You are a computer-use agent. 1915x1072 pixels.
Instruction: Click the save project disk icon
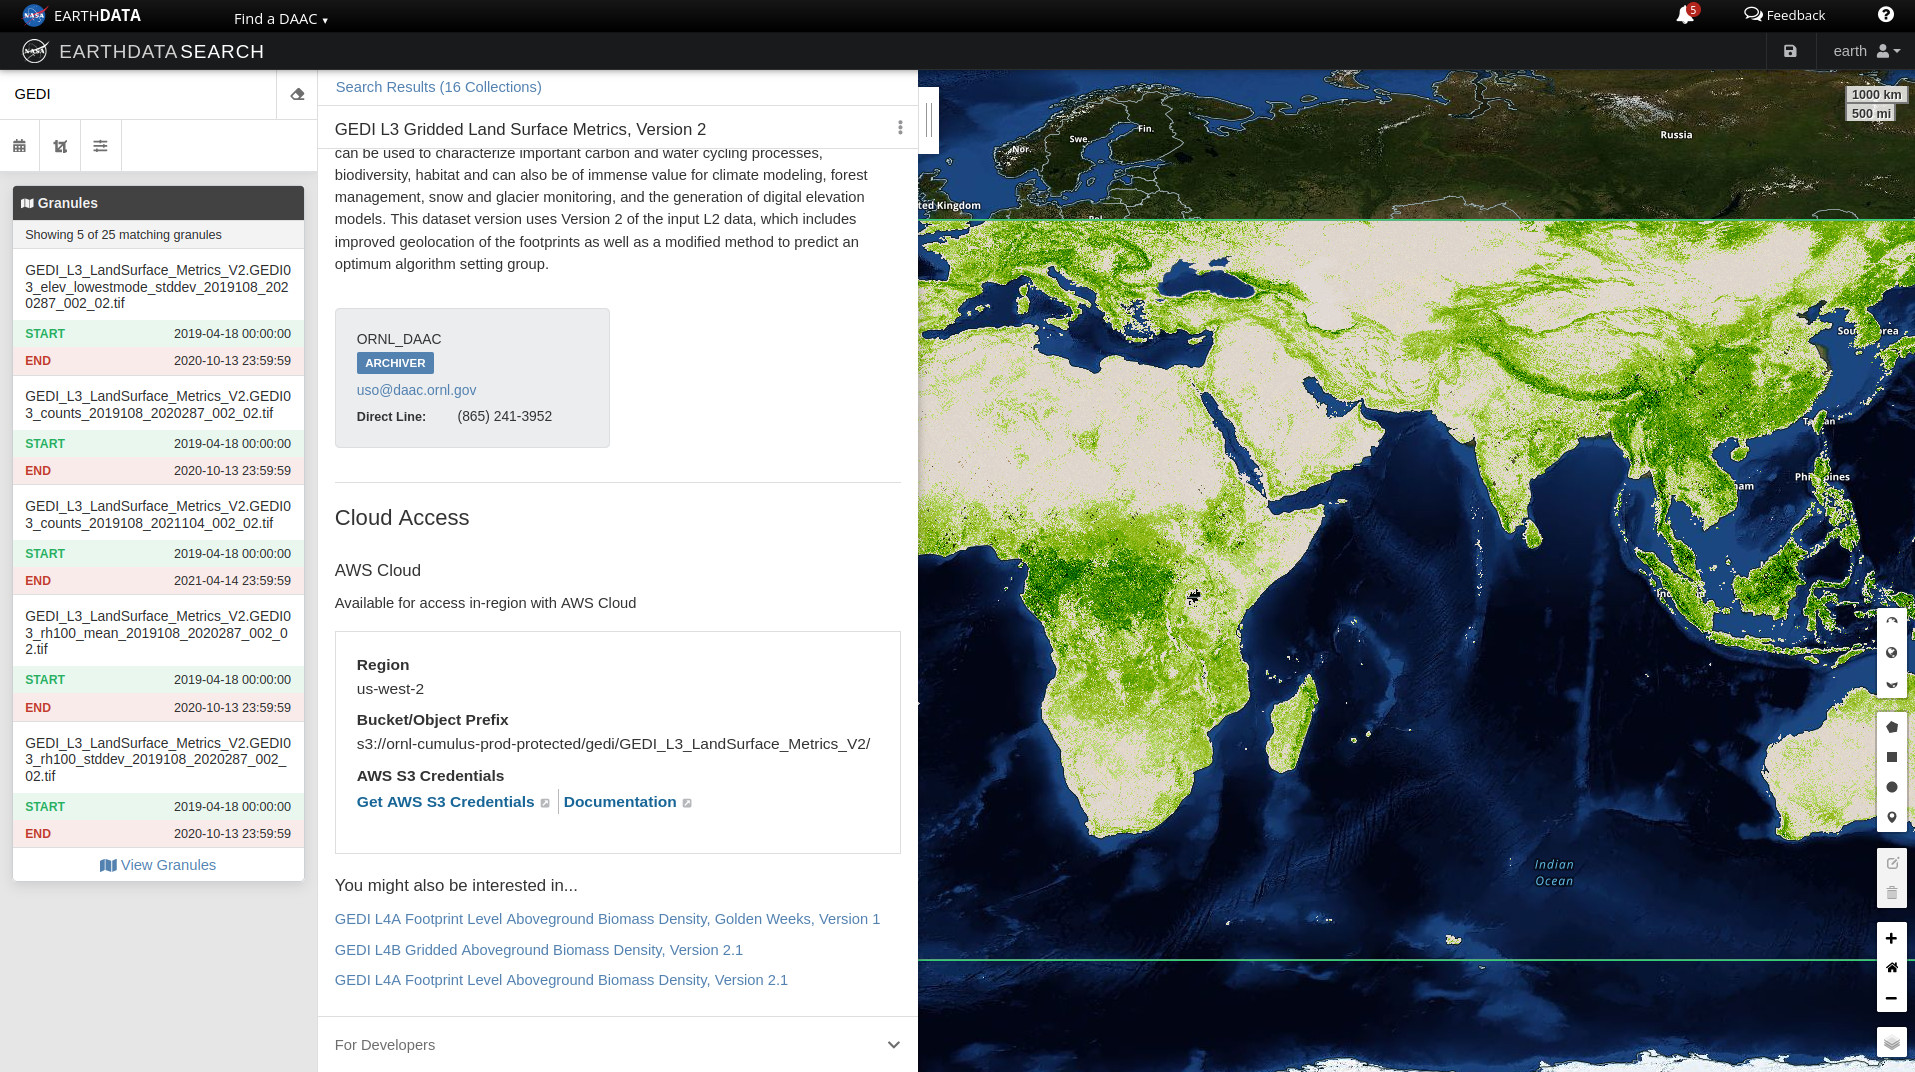[1790, 51]
